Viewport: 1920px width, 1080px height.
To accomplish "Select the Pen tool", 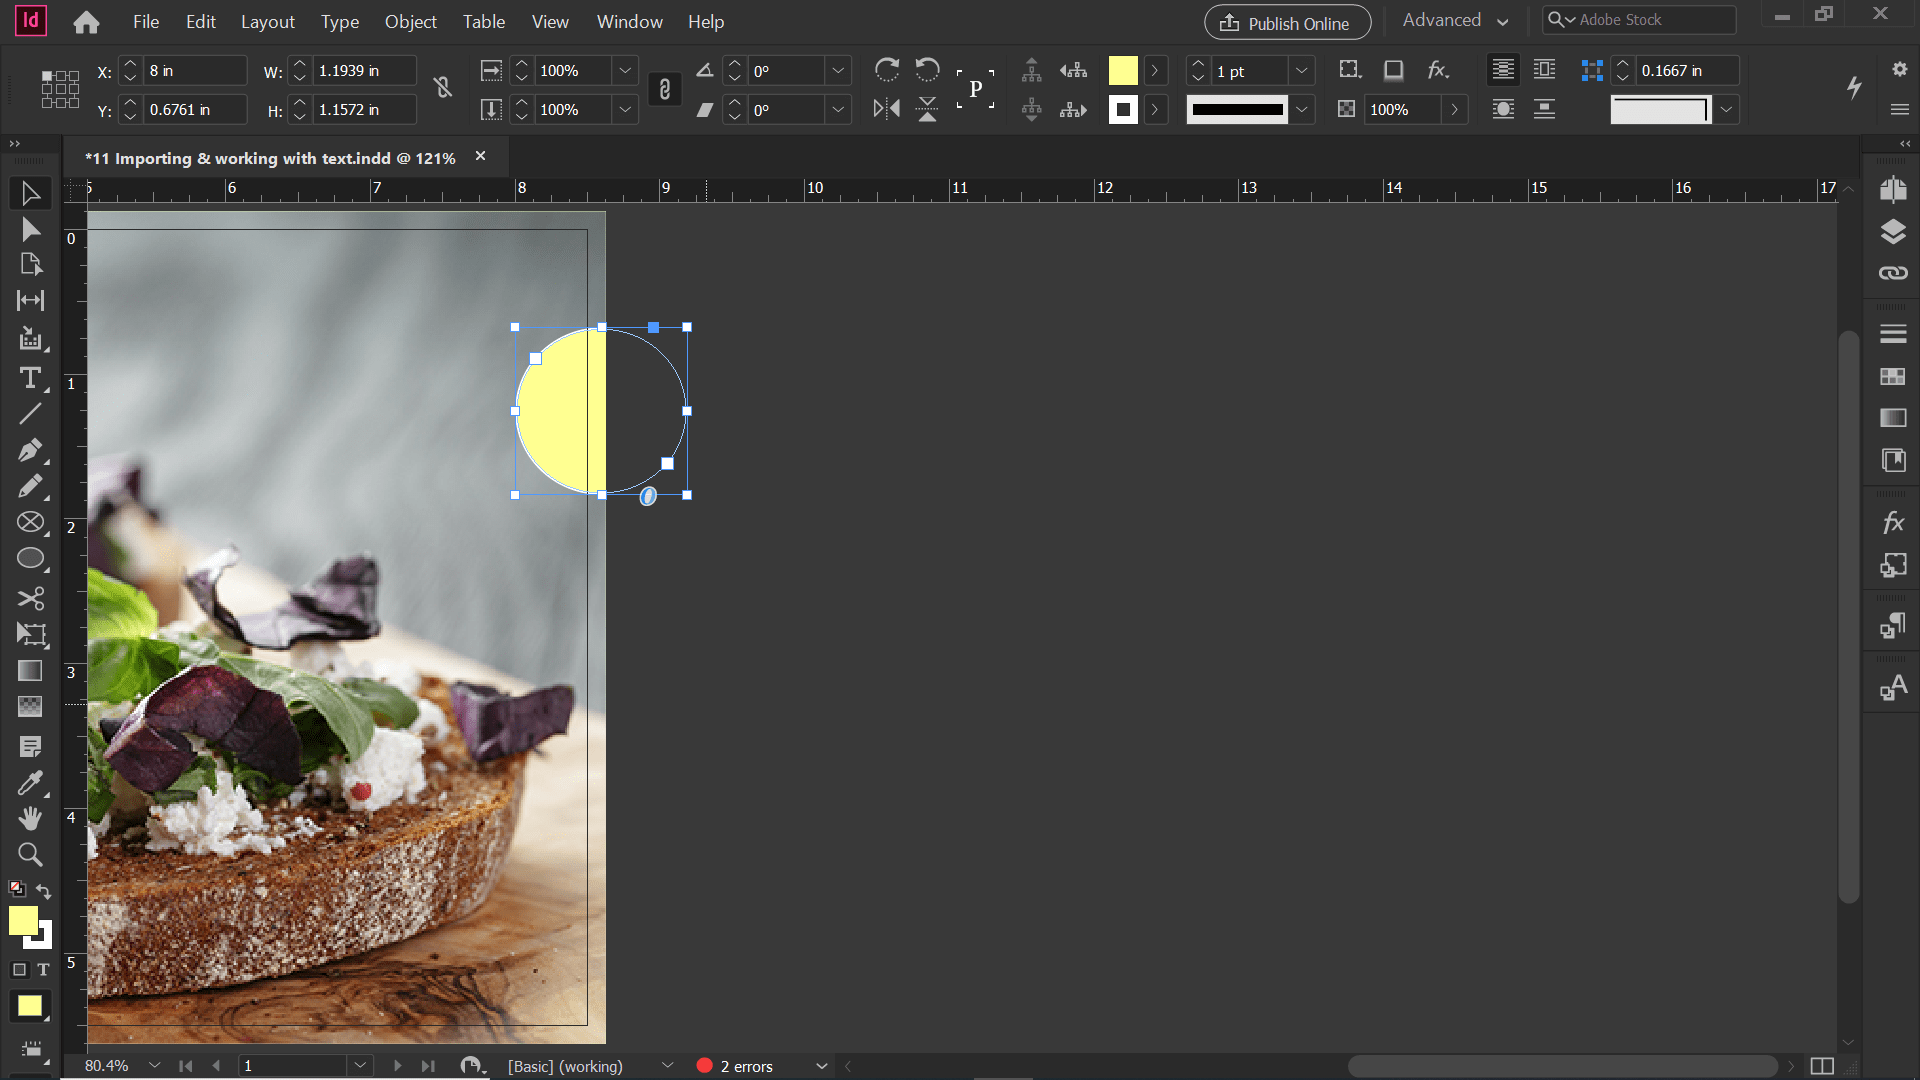I will click(30, 450).
